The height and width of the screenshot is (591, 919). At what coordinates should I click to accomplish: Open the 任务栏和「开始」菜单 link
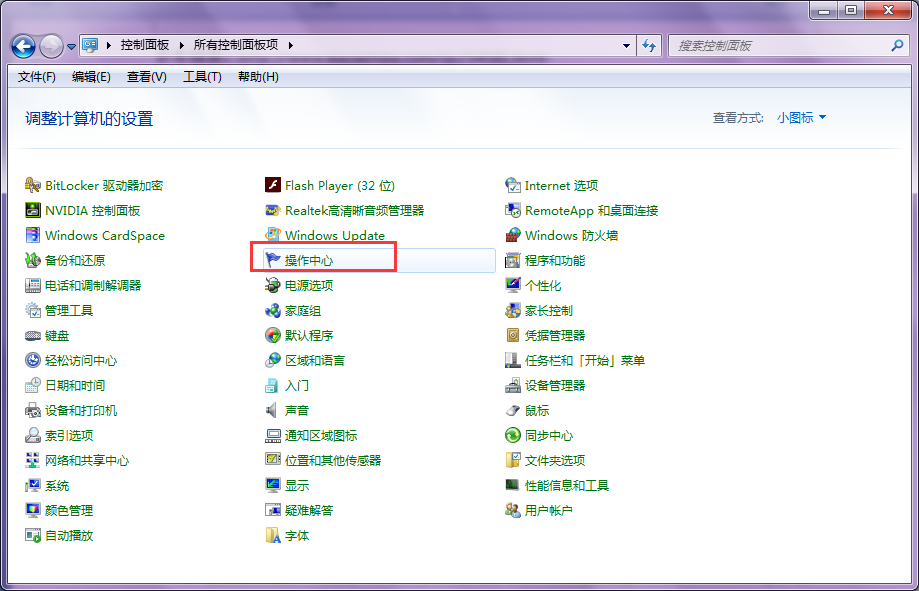pos(585,360)
